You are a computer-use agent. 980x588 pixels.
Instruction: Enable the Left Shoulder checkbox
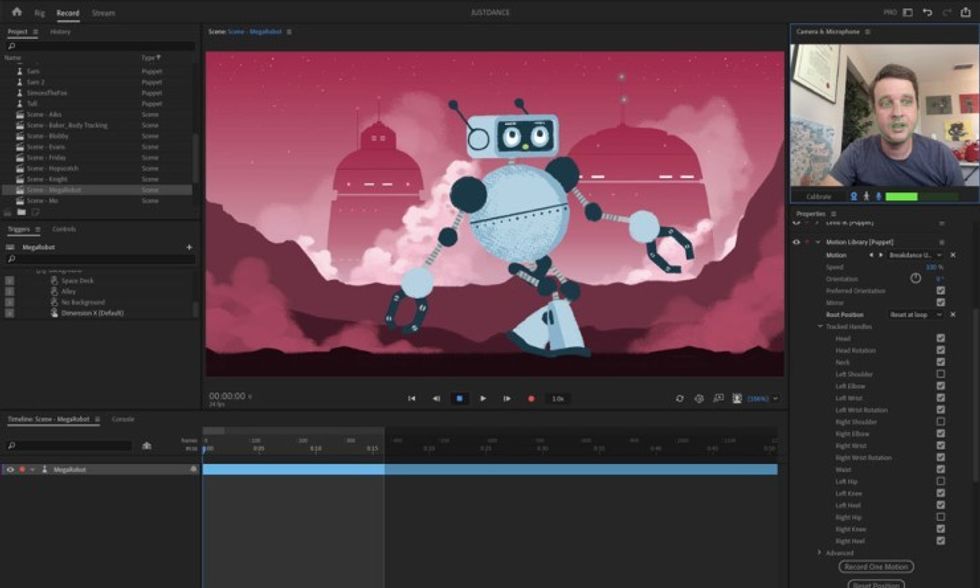(x=941, y=374)
